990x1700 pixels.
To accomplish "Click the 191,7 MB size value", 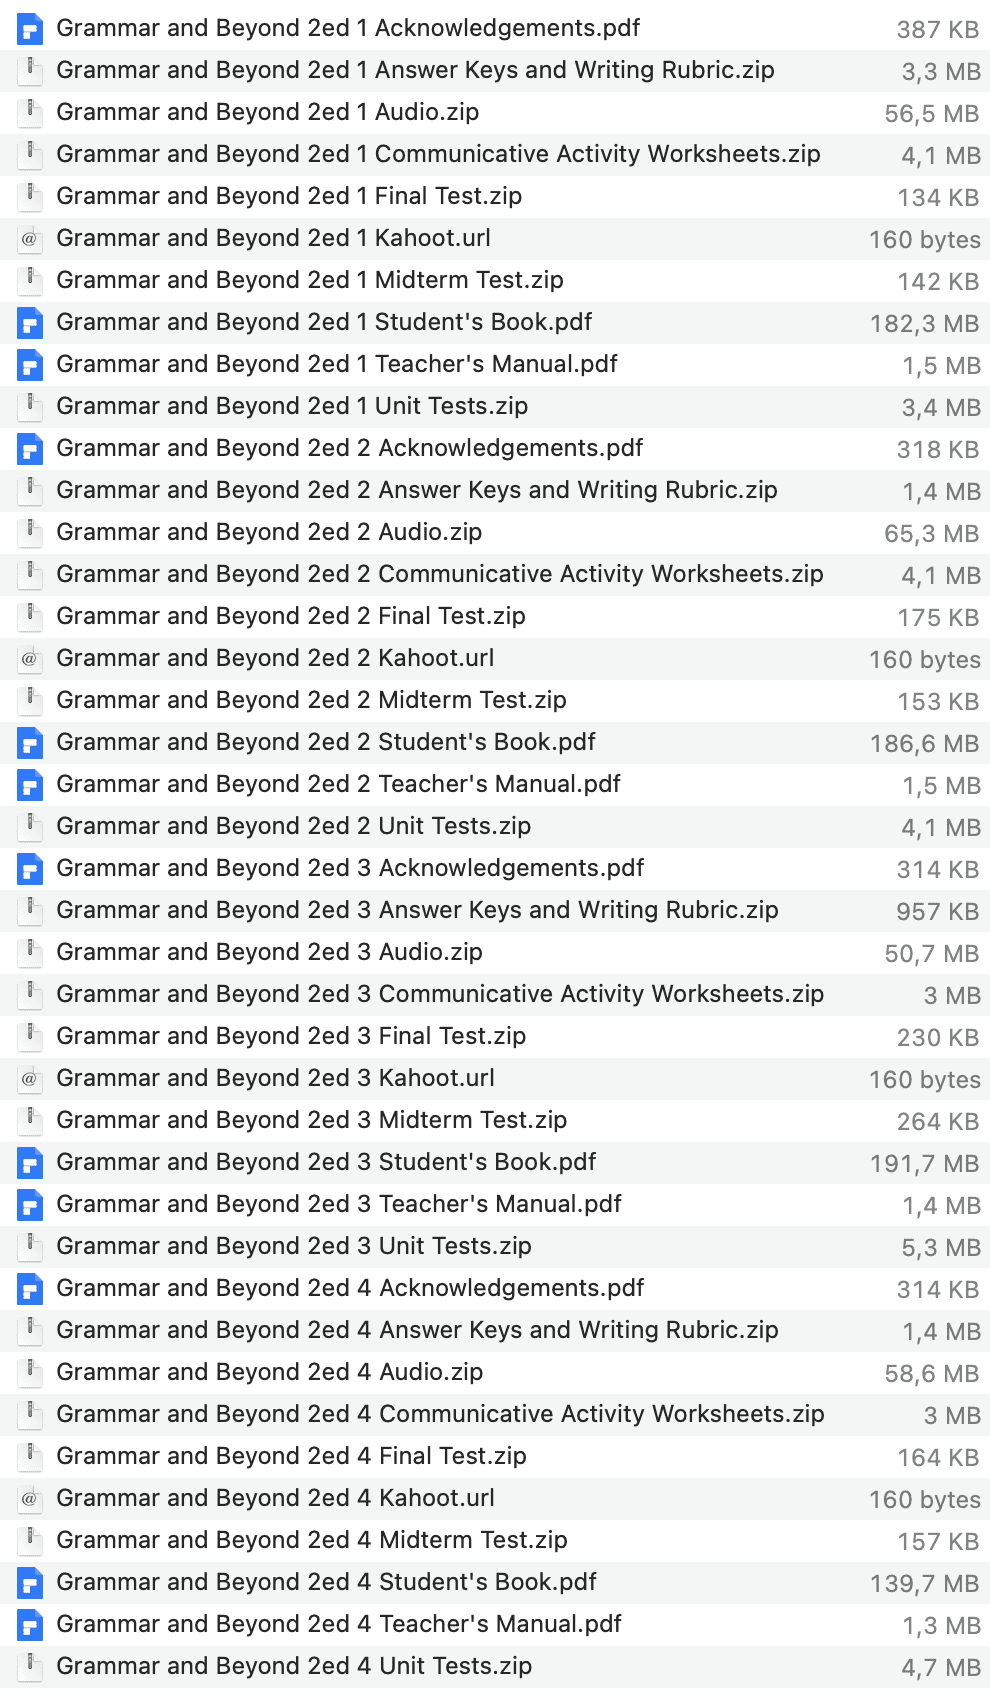I will click(925, 1164).
